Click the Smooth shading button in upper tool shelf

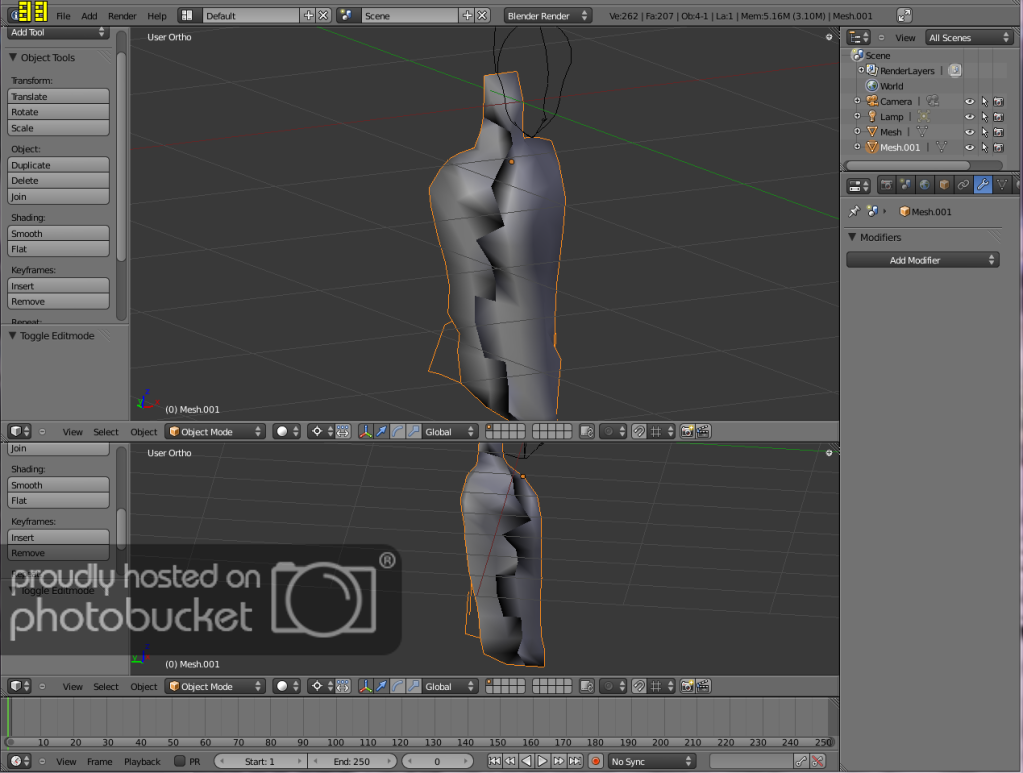(58, 234)
